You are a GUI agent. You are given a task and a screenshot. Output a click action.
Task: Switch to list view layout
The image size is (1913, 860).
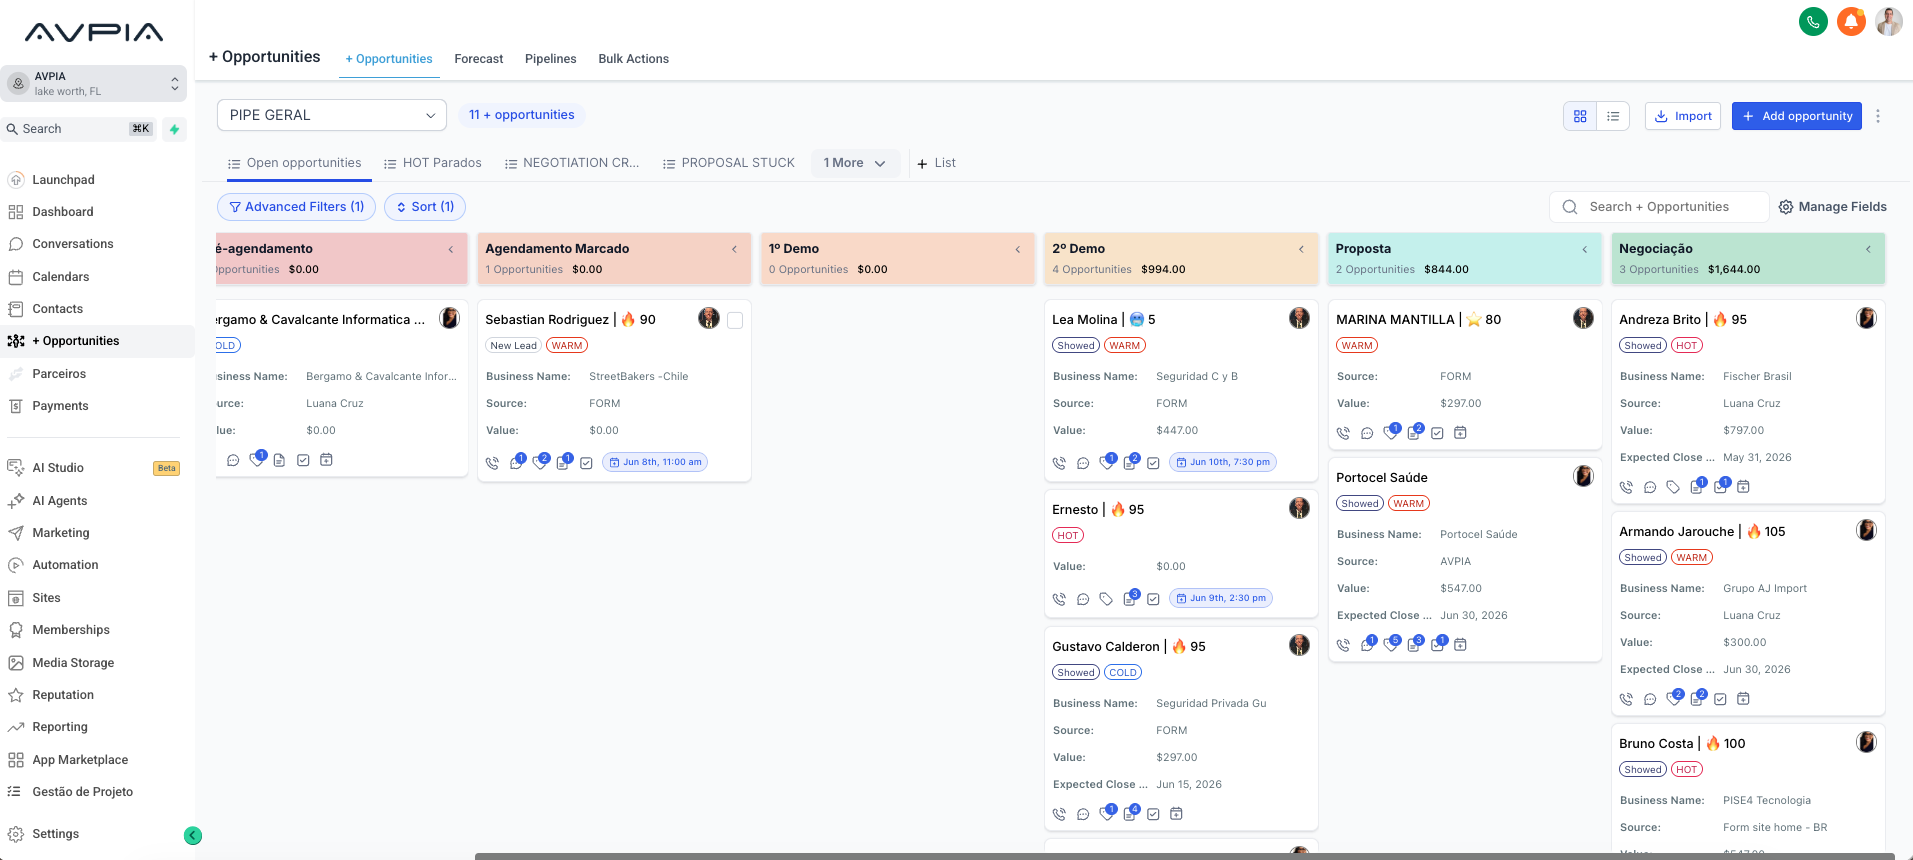point(1613,116)
